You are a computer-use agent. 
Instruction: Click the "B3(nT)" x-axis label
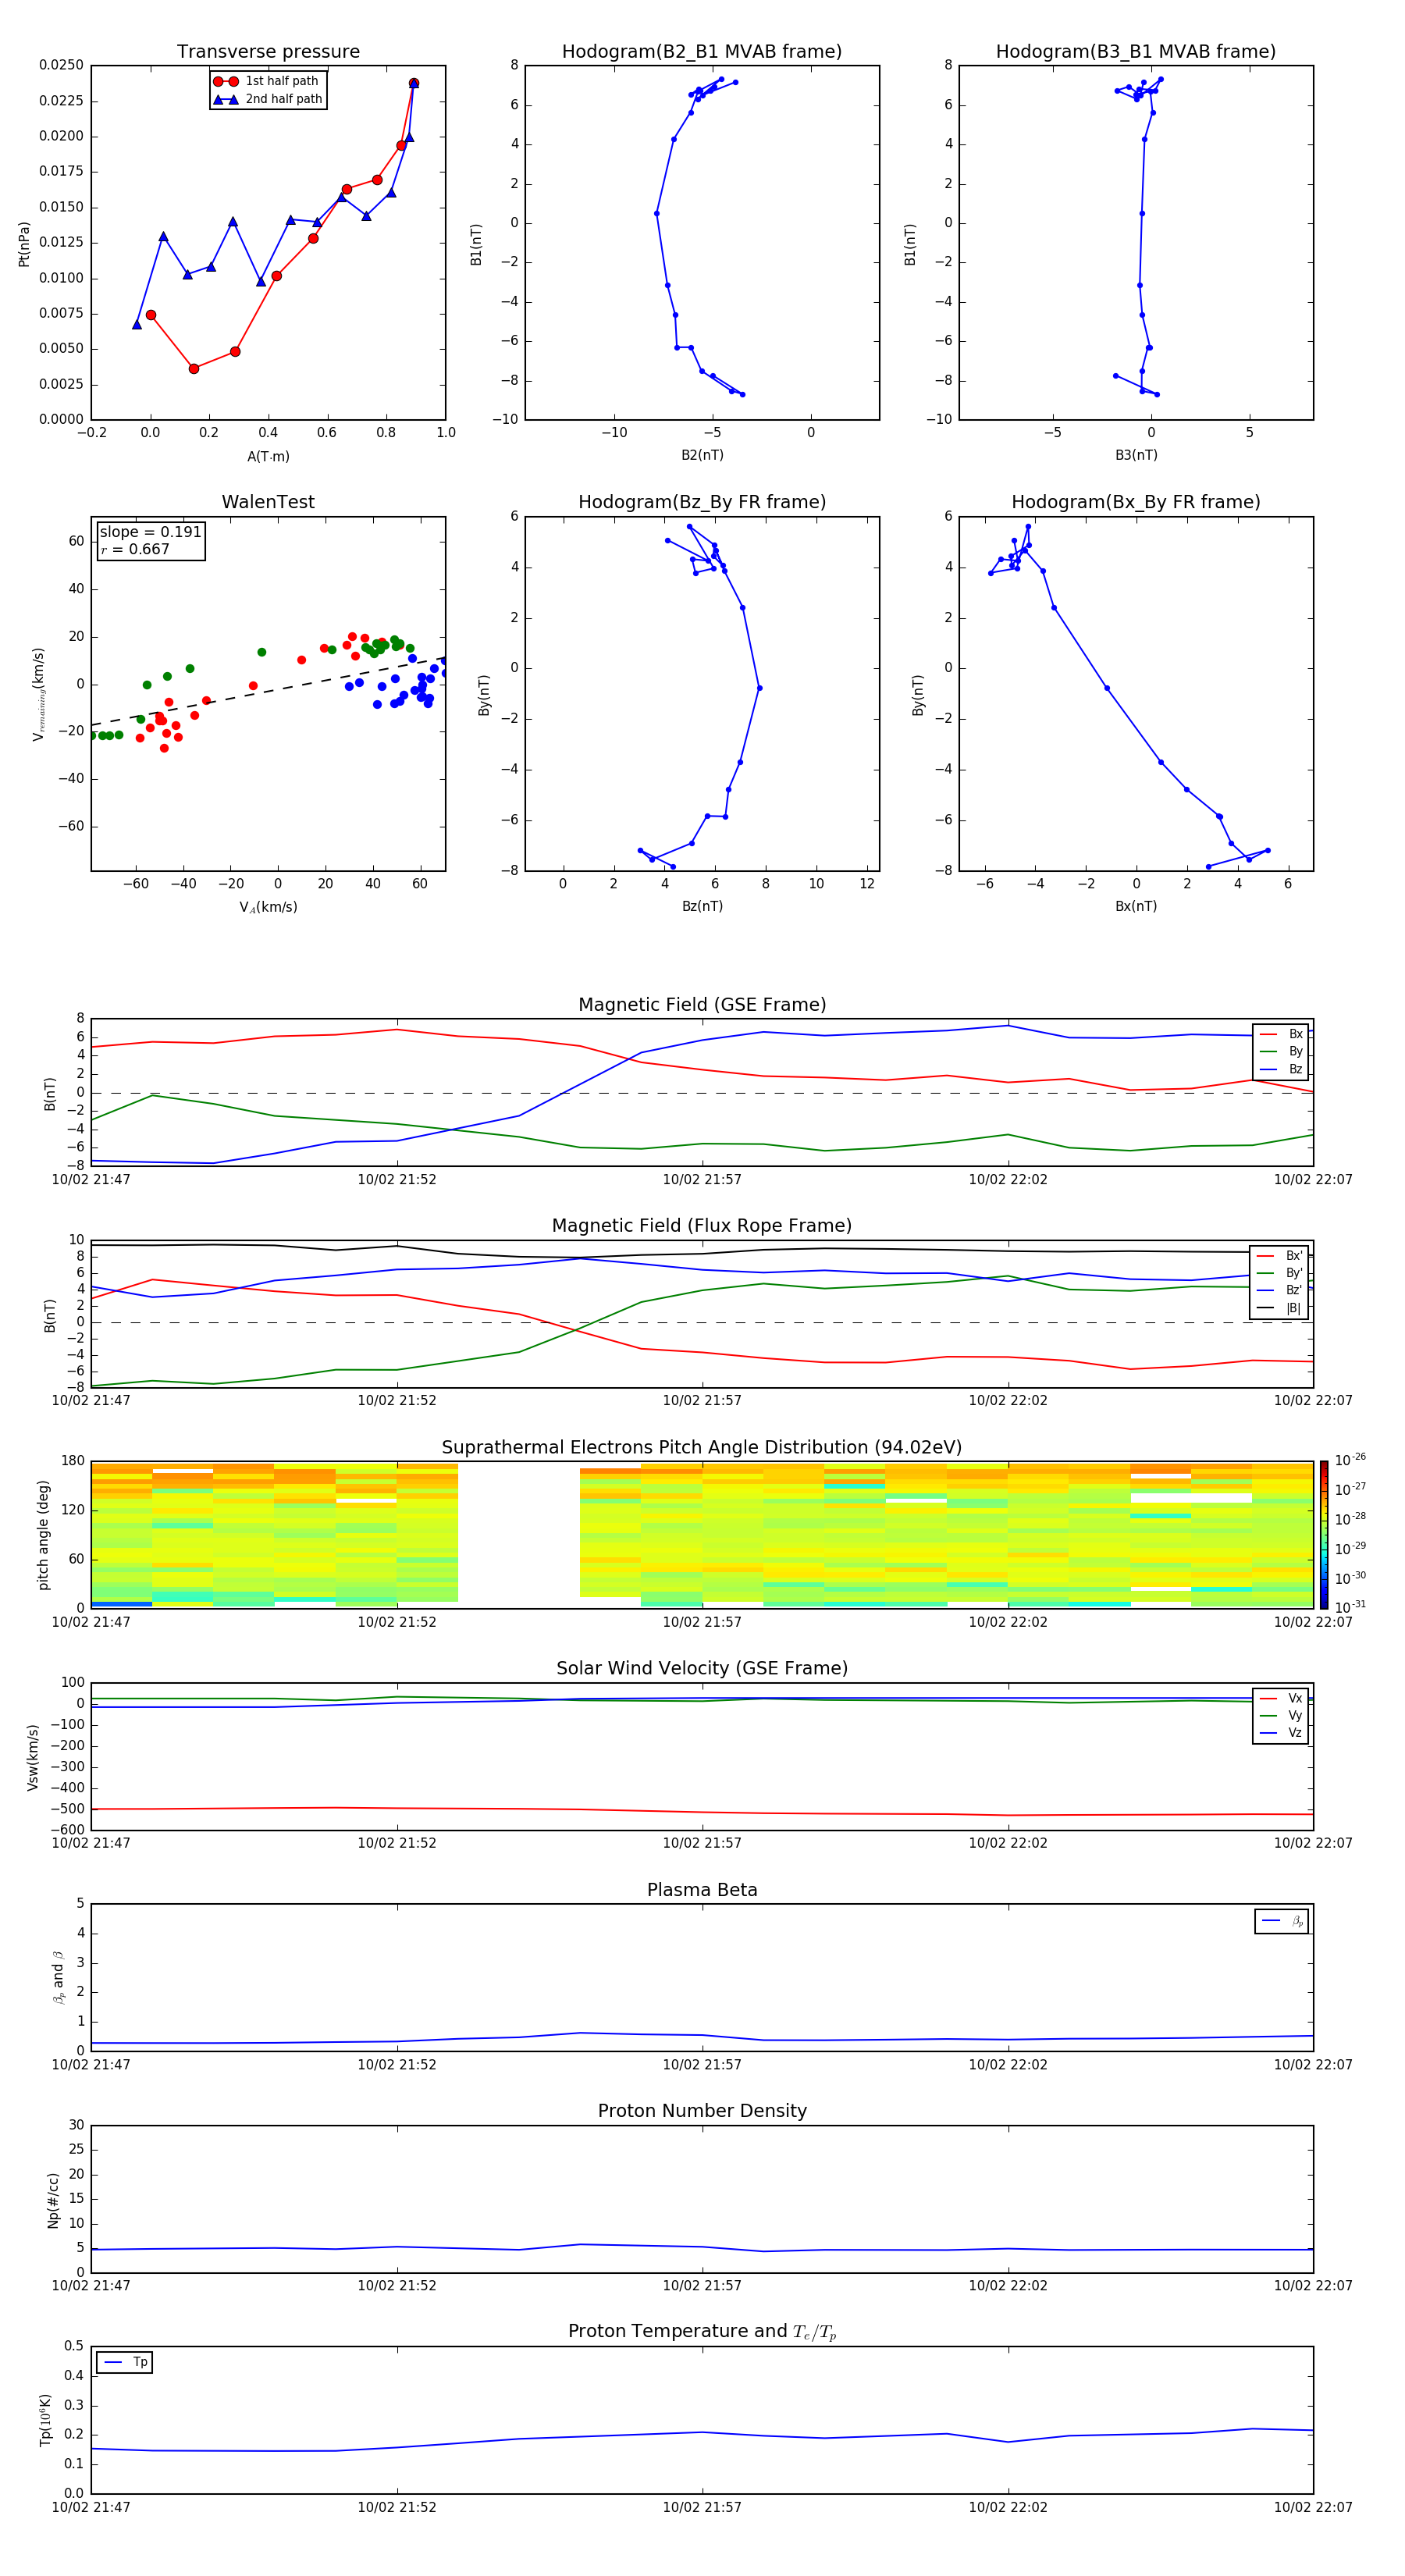click(1136, 456)
